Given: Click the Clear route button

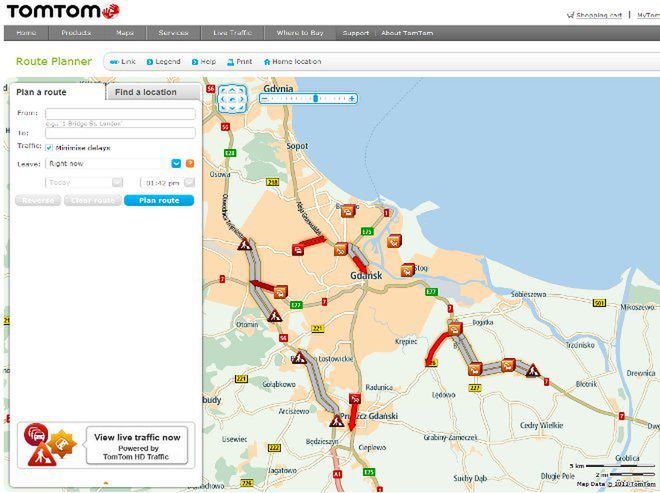Looking at the screenshot, I should [93, 200].
